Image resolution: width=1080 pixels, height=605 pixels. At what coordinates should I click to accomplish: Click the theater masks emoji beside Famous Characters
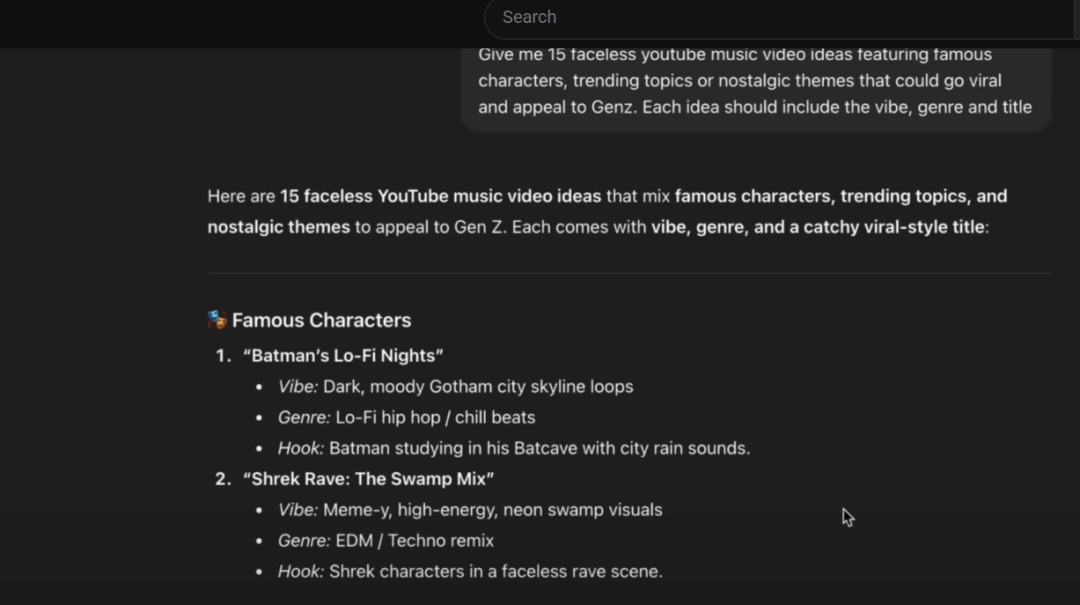tap(217, 320)
